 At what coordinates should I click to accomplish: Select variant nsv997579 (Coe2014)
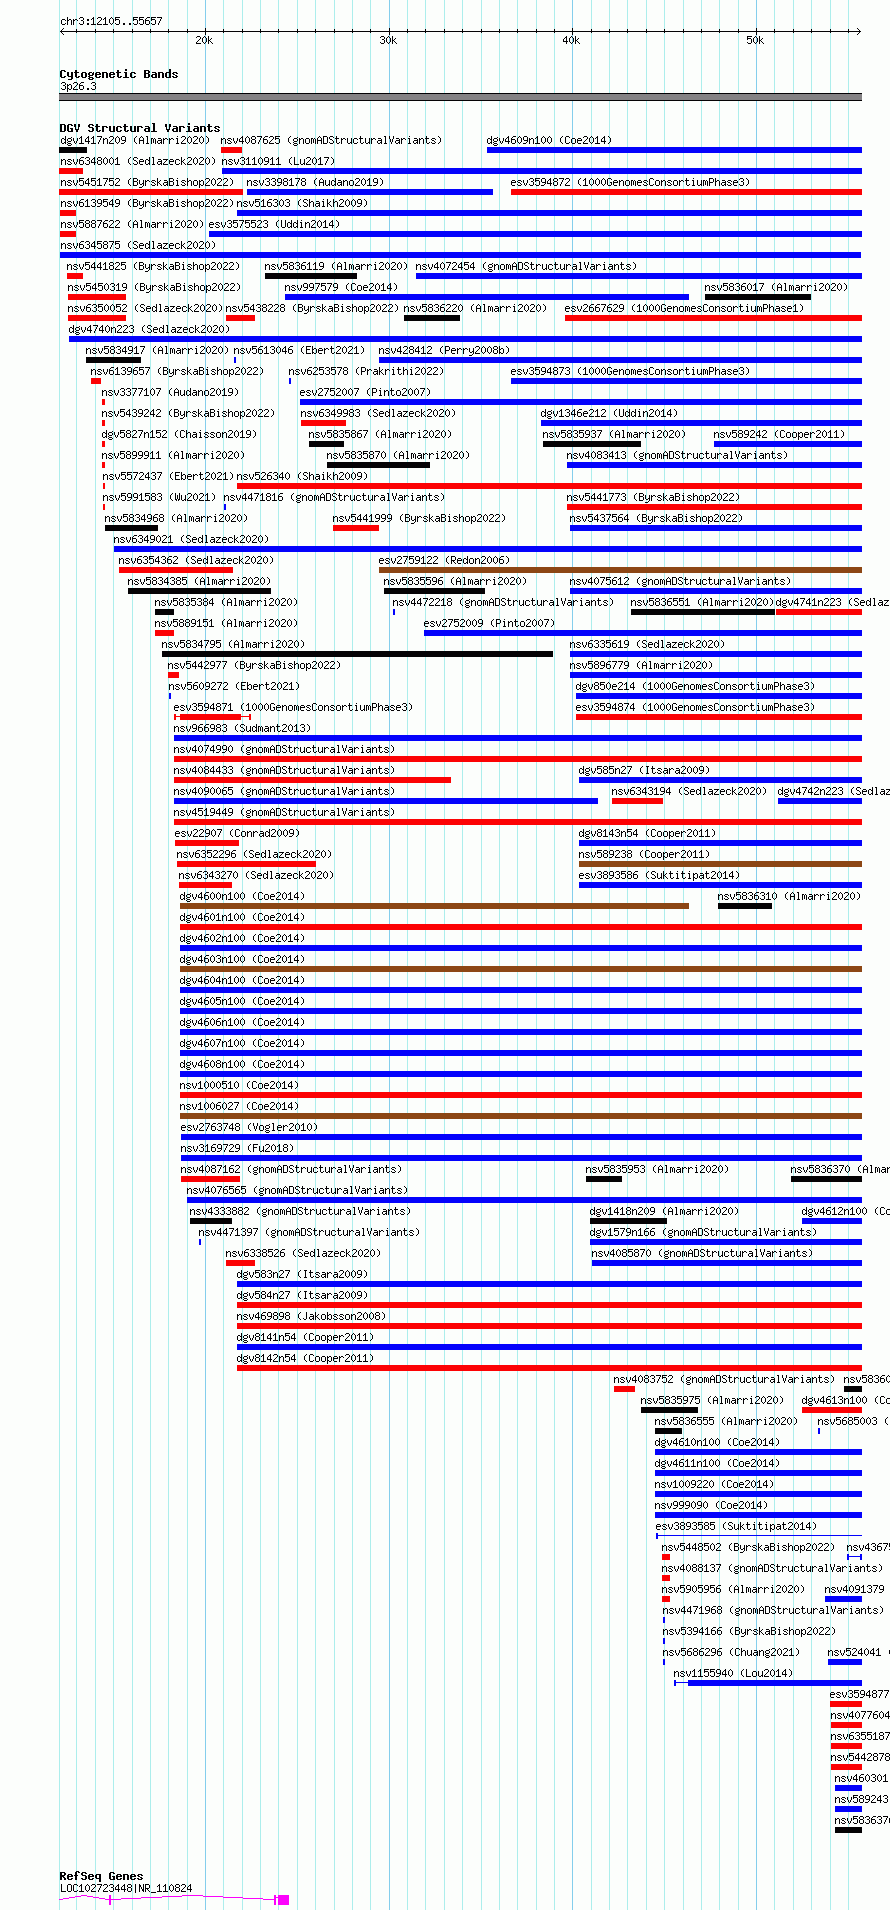341,287
